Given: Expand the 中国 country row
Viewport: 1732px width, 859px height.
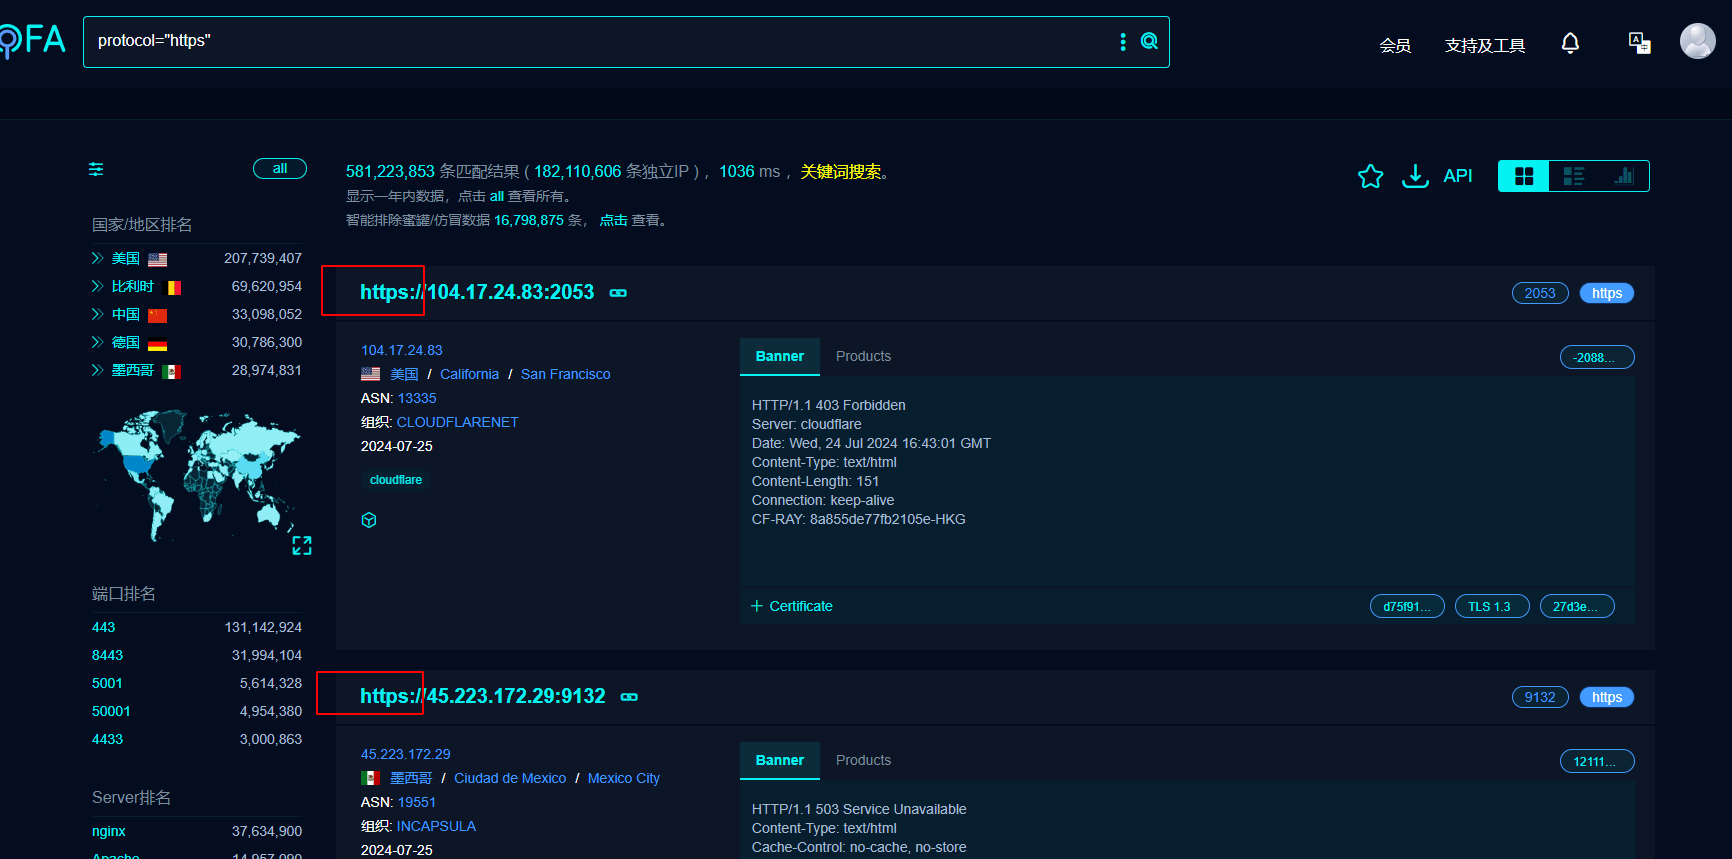Looking at the screenshot, I should 97,314.
